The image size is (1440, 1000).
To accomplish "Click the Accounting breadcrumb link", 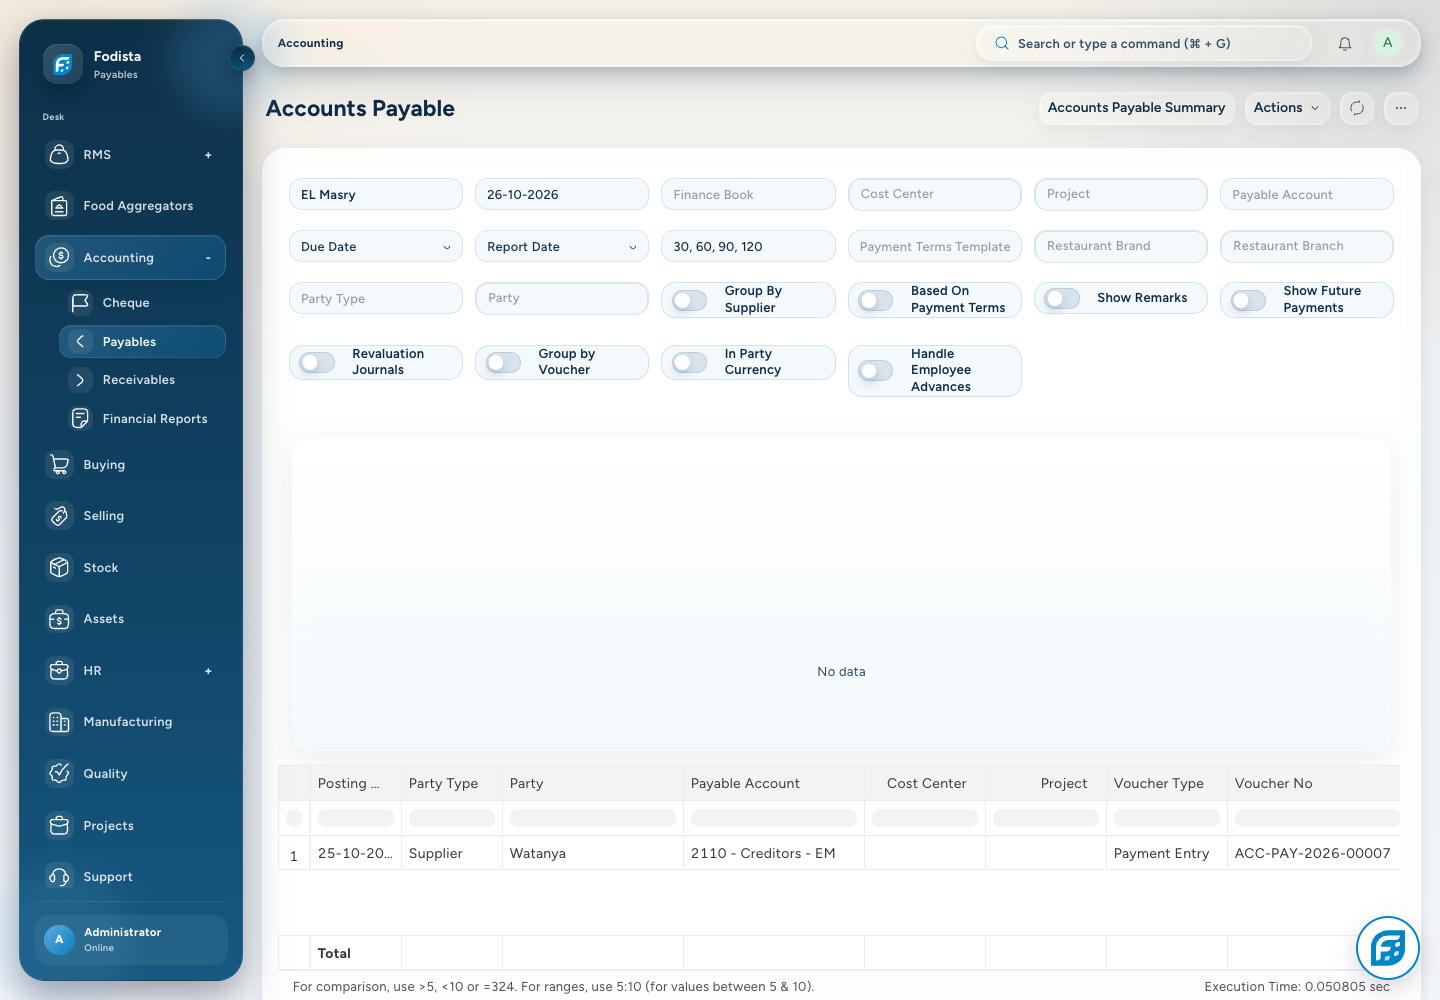I will [x=311, y=43].
